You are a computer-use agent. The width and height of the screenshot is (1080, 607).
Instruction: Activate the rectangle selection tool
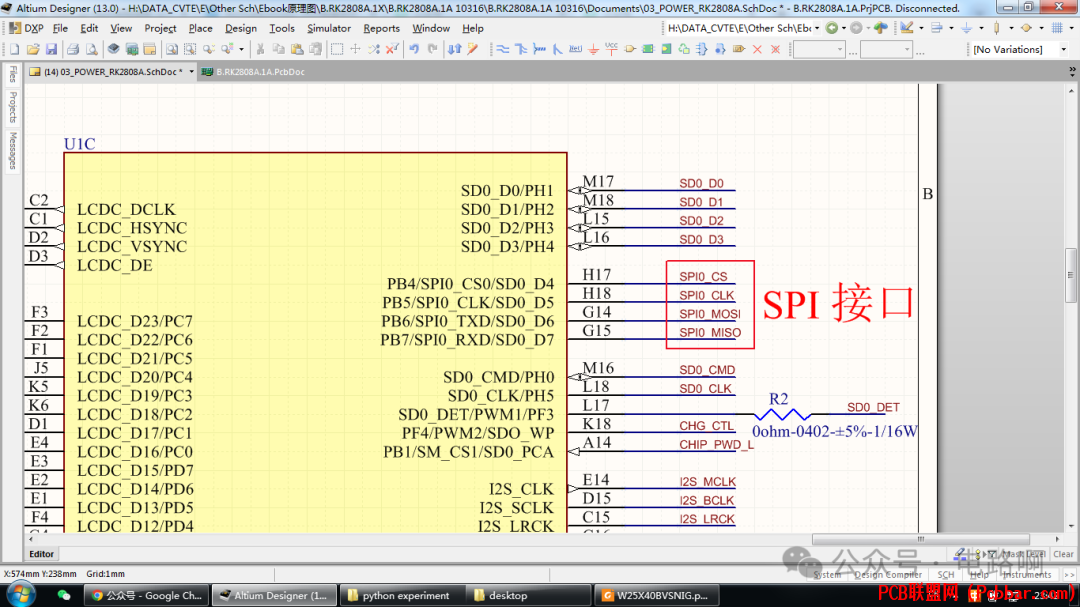point(337,50)
